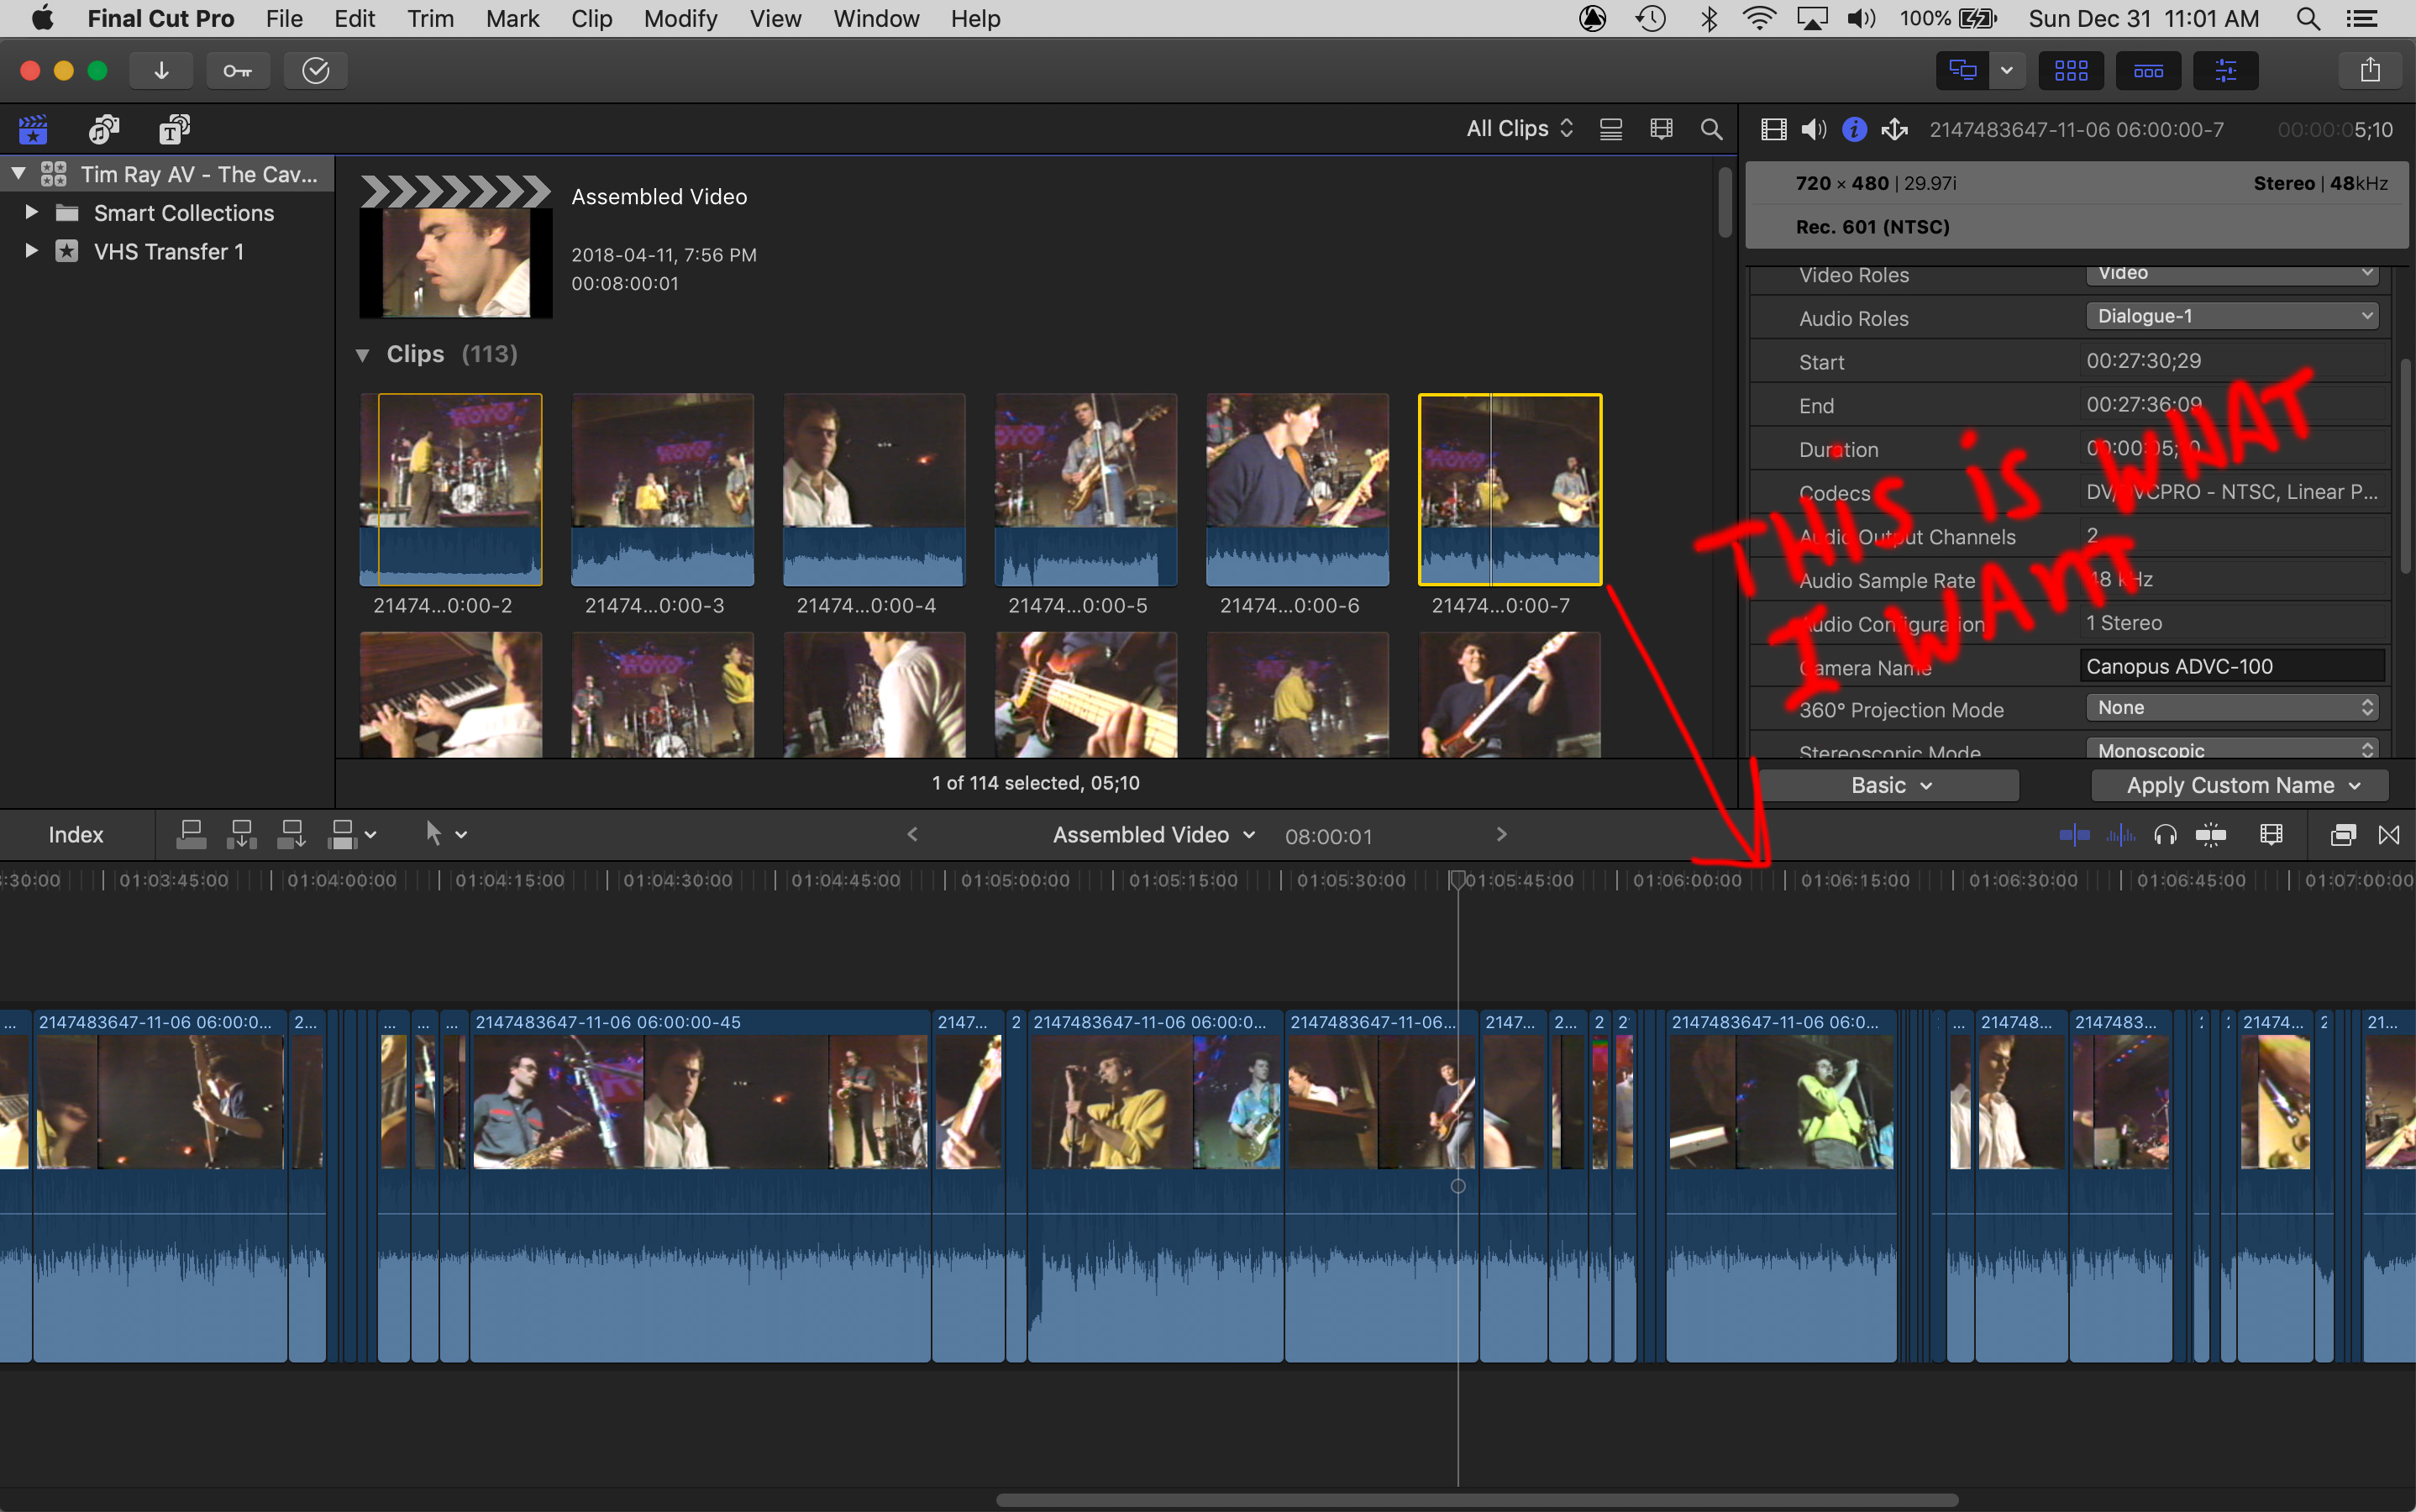Open the Modify menu
Viewport: 2416px width, 1512px height.
(681, 18)
